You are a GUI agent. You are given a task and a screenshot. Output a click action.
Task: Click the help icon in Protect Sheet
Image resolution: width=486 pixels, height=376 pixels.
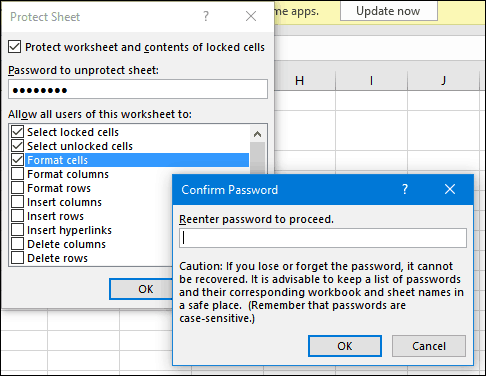click(x=206, y=16)
